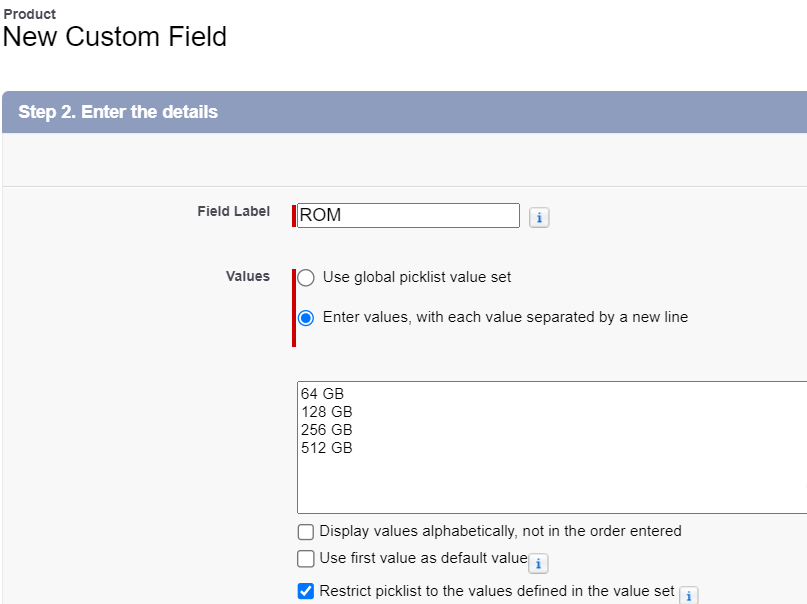The height and width of the screenshot is (604, 807).
Task: Click the 'New Custom Field' page title
Action: 114,38
